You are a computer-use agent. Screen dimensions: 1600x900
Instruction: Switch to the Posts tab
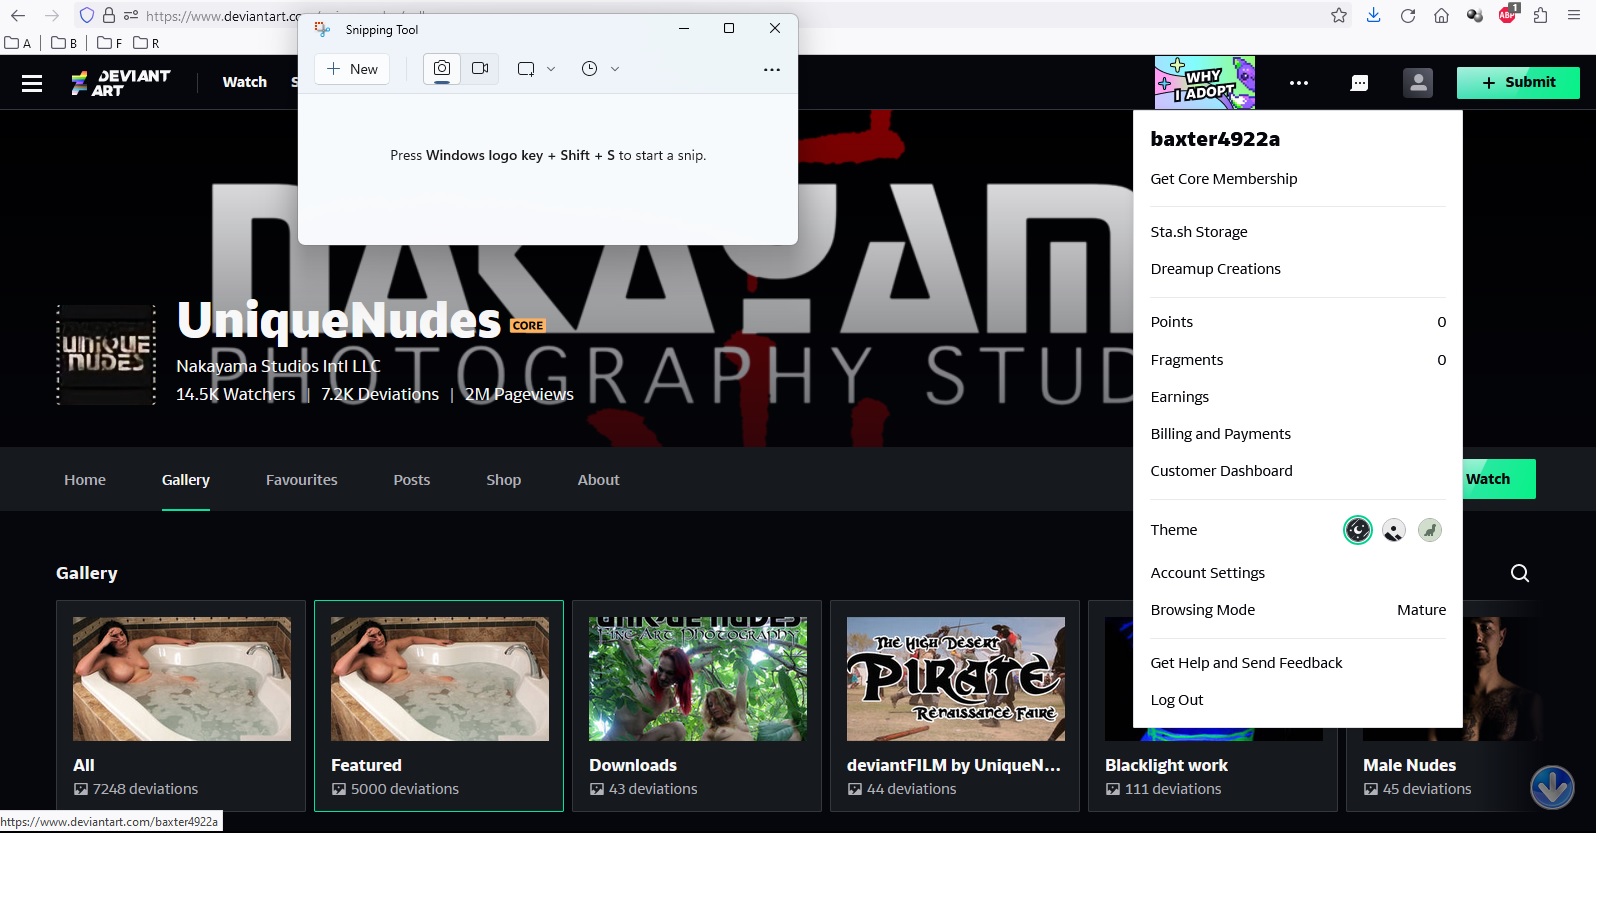(x=412, y=480)
